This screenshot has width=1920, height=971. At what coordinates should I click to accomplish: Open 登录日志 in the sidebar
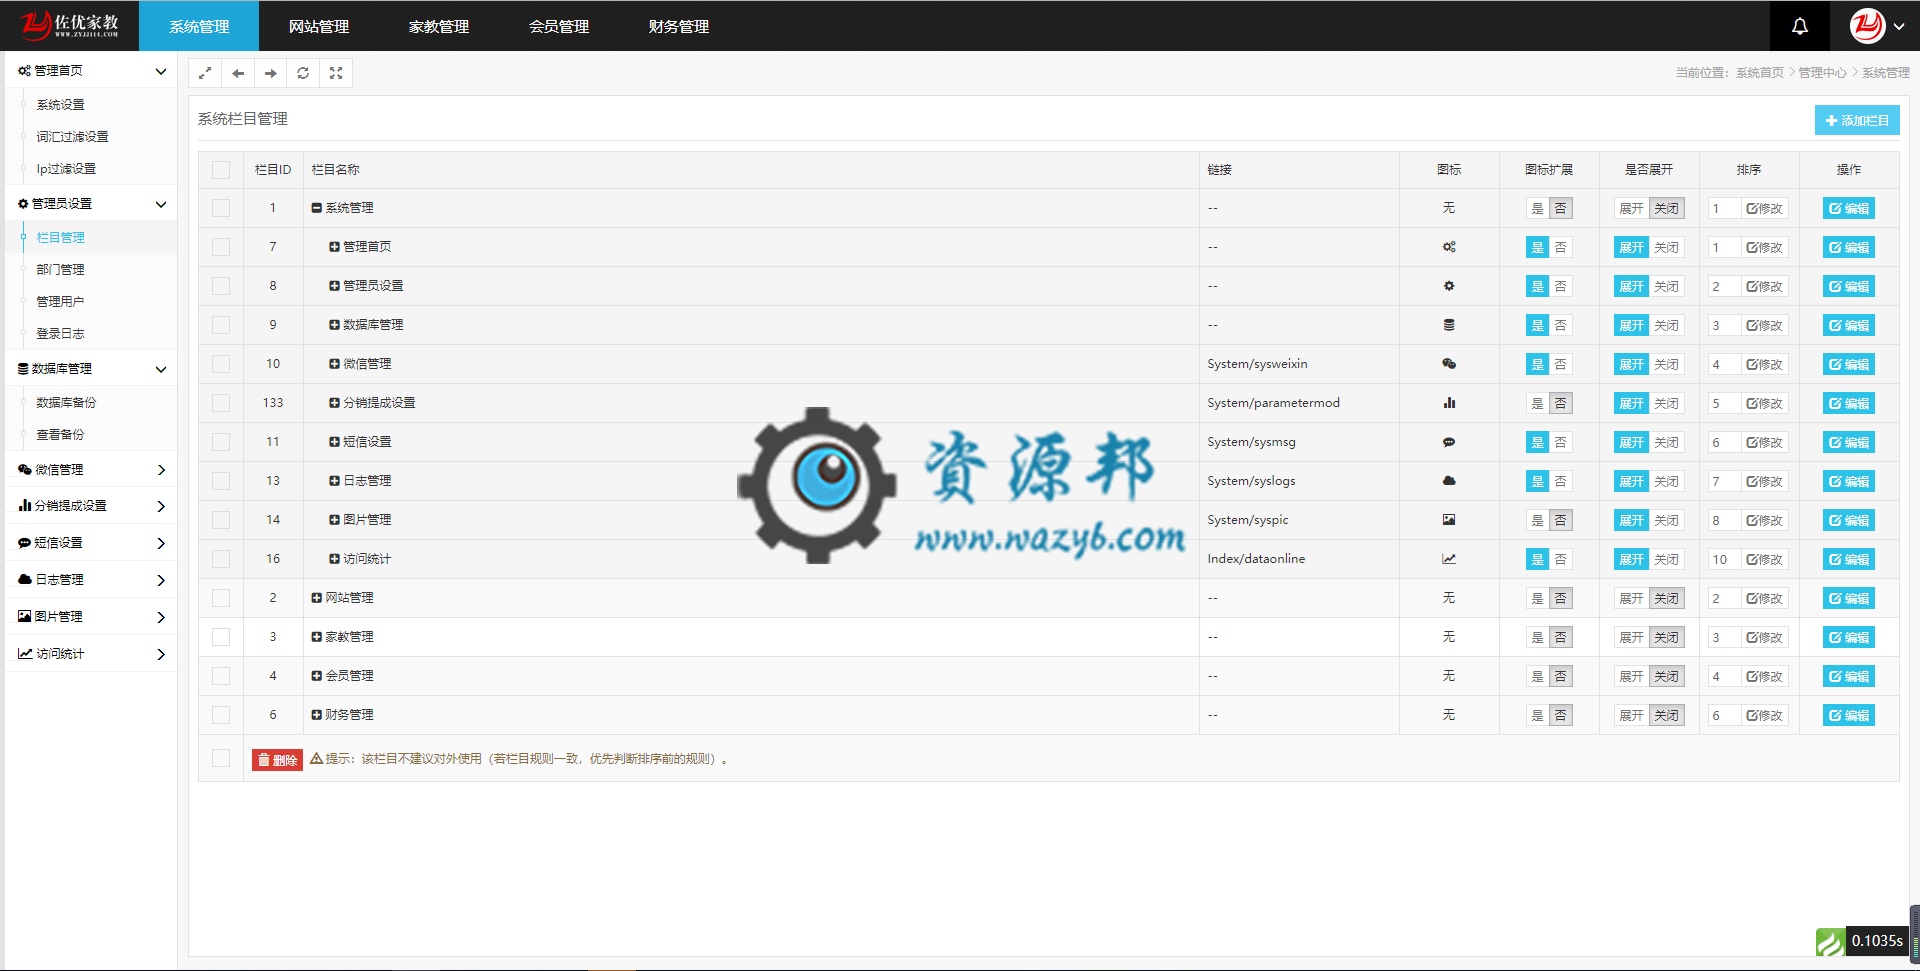click(61, 334)
